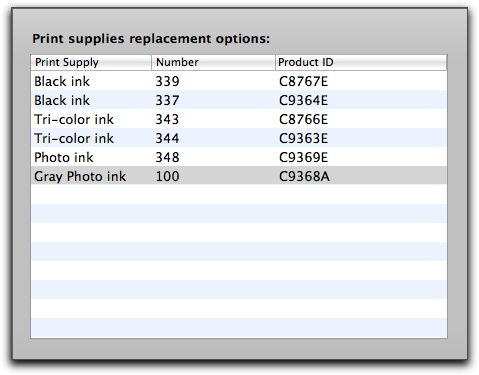479x375 pixels.
Task: Select the Black ink 337 row
Action: click(x=239, y=100)
